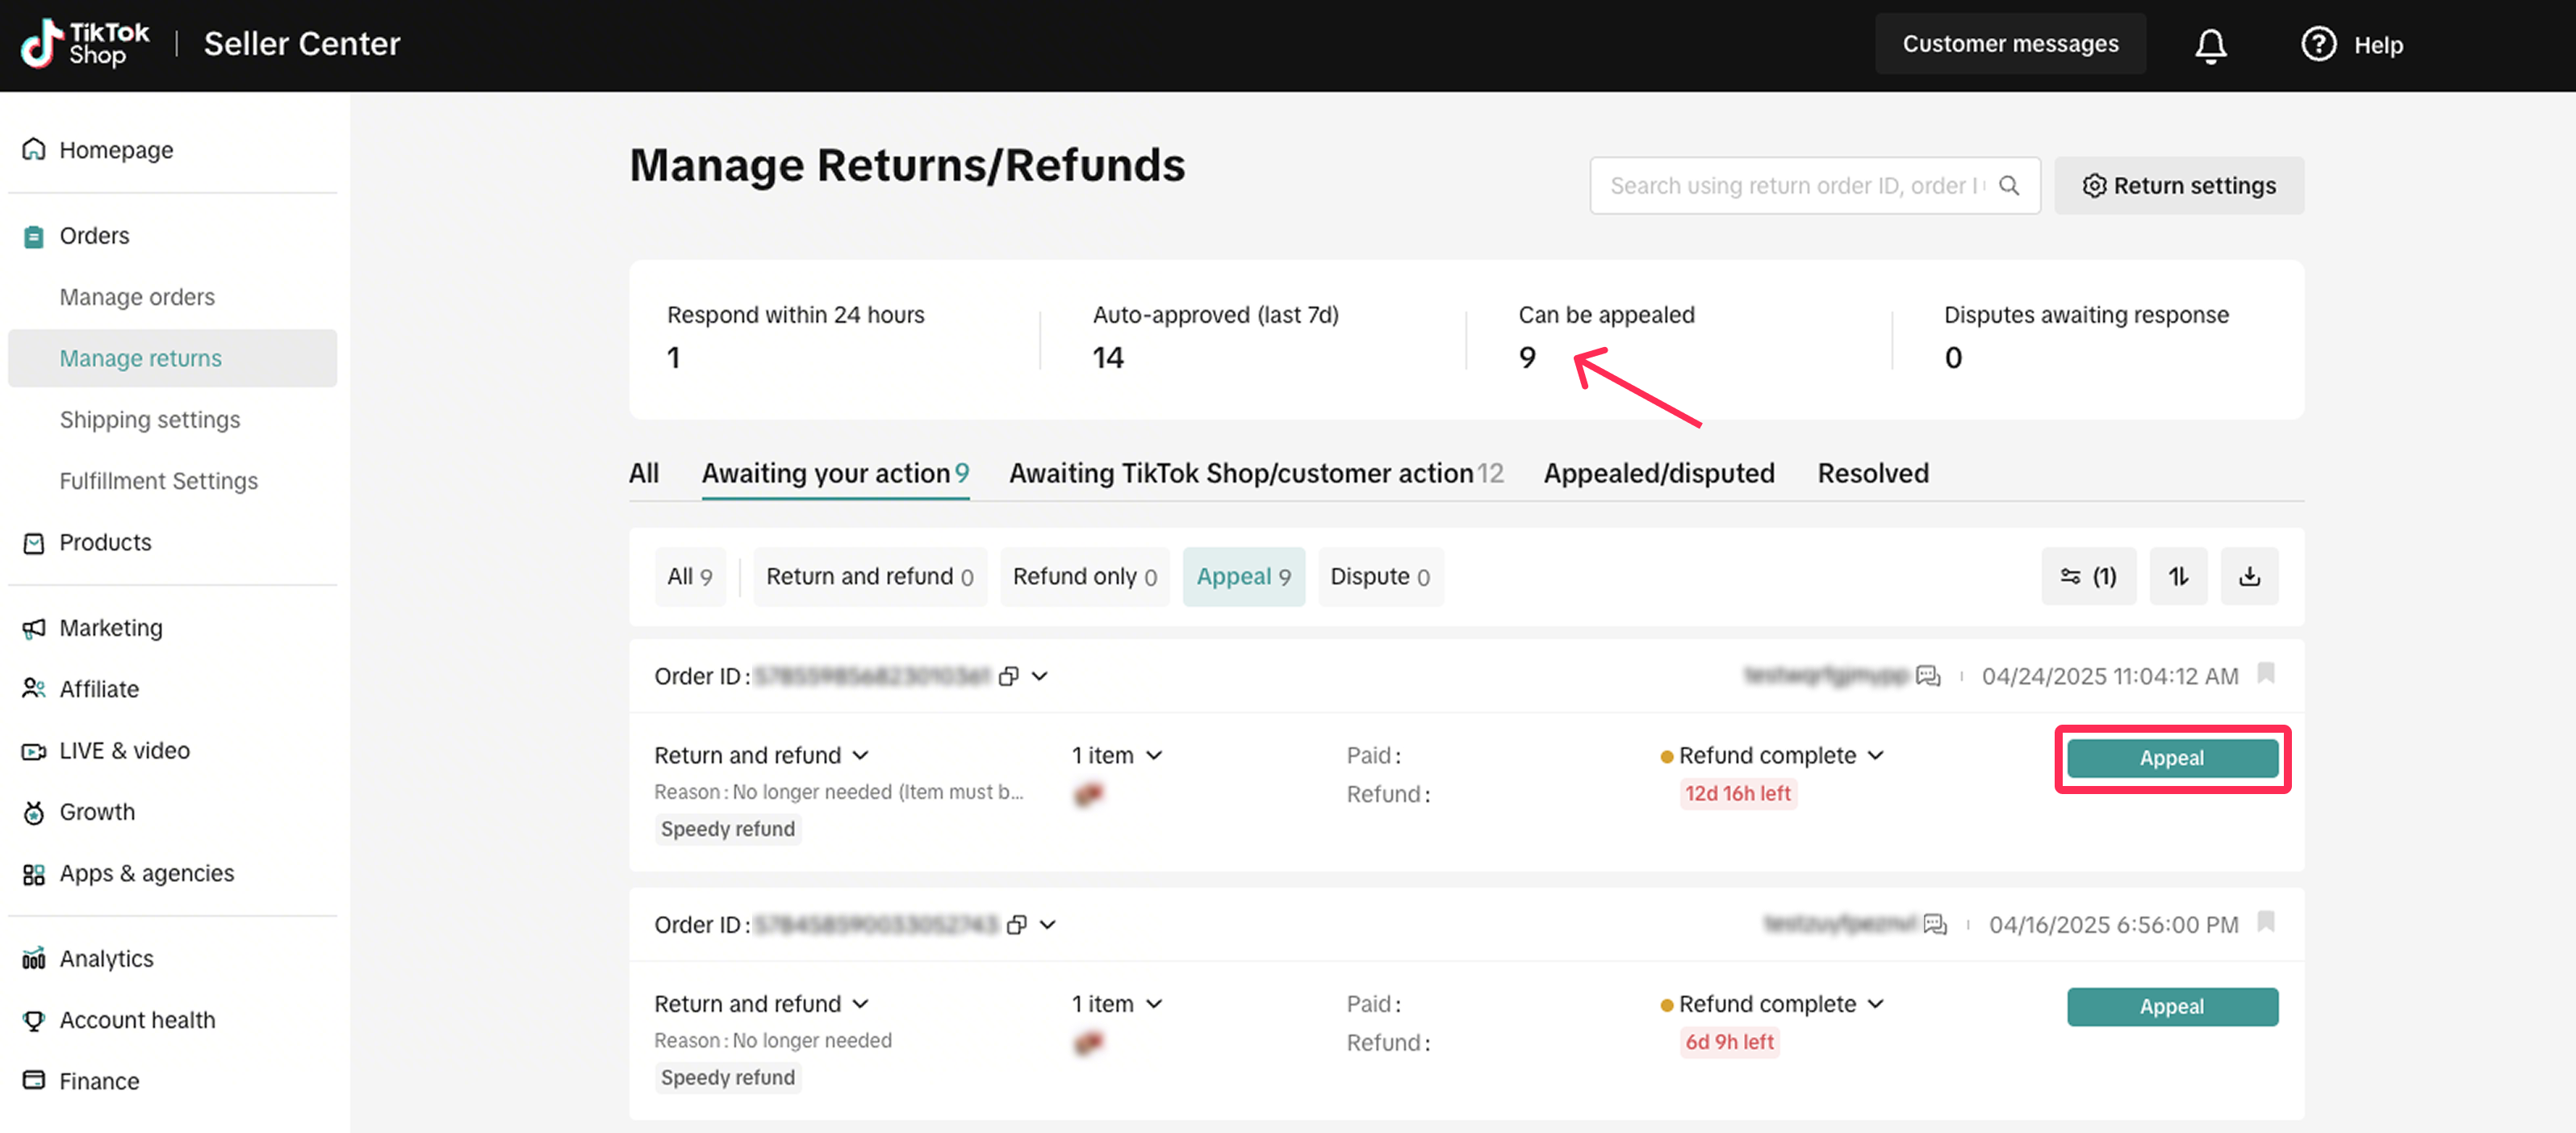2576x1133 pixels.
Task: Click Appeal button on second order
Action: (2171, 1006)
